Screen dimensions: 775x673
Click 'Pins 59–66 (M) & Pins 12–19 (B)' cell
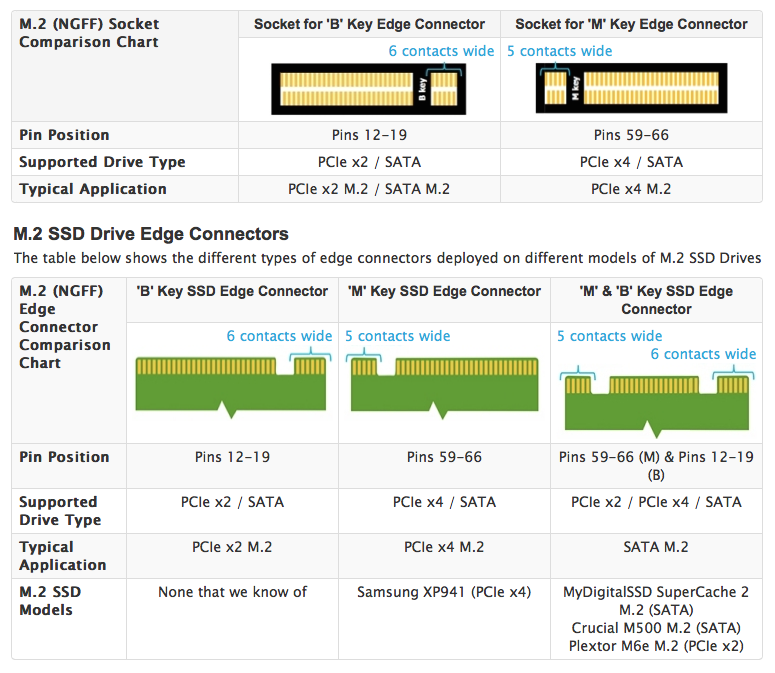click(656, 466)
